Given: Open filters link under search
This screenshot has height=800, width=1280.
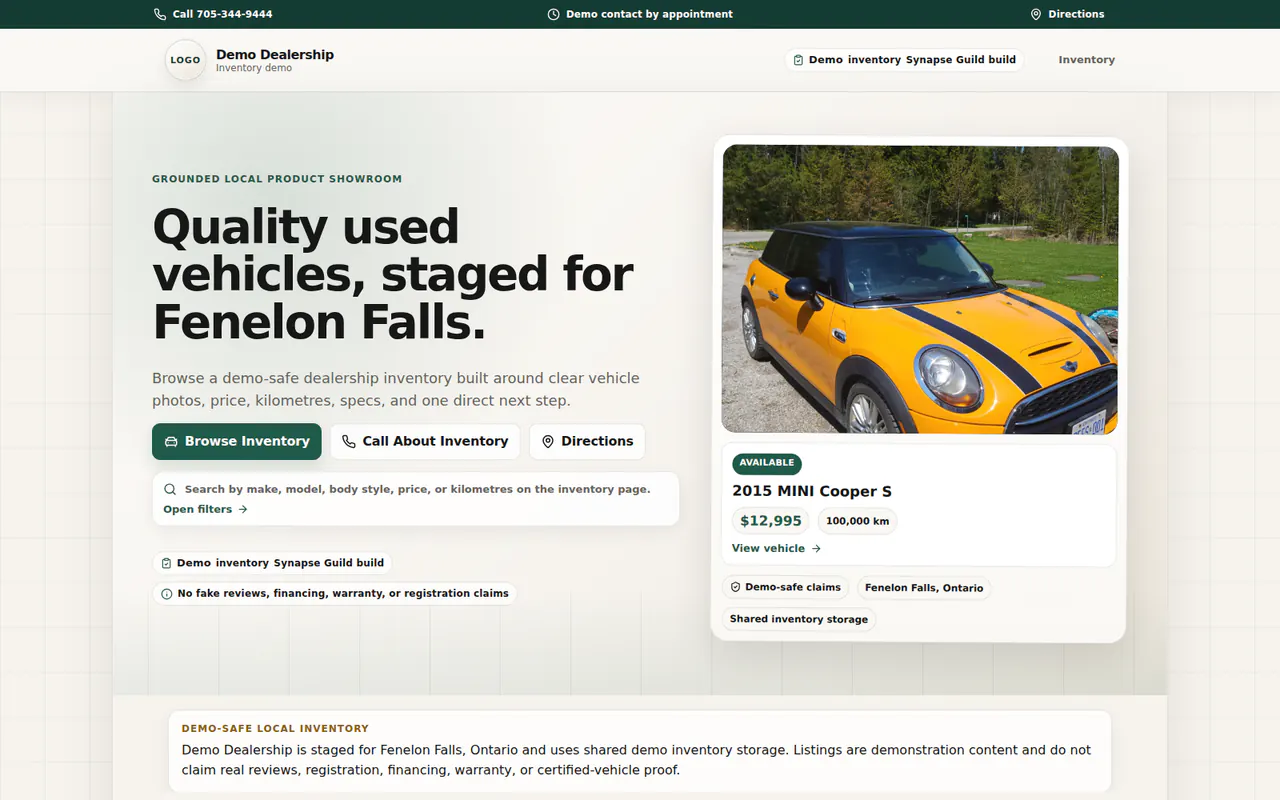Looking at the screenshot, I should pos(205,509).
